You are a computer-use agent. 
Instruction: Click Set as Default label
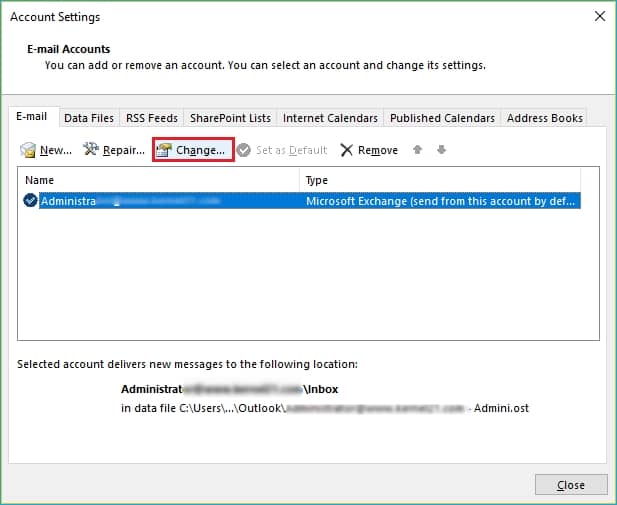click(291, 150)
